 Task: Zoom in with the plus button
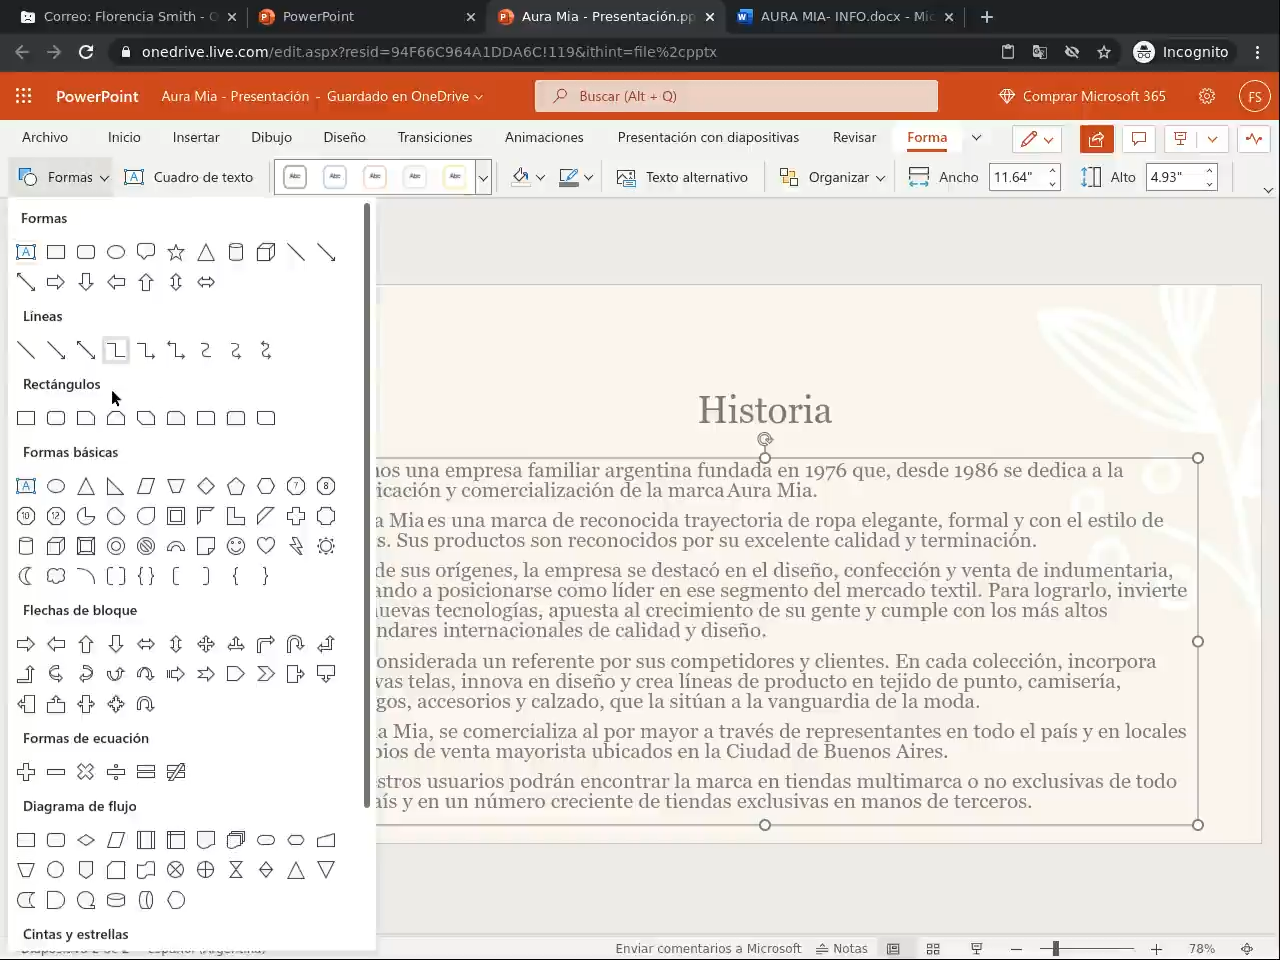click(1156, 948)
